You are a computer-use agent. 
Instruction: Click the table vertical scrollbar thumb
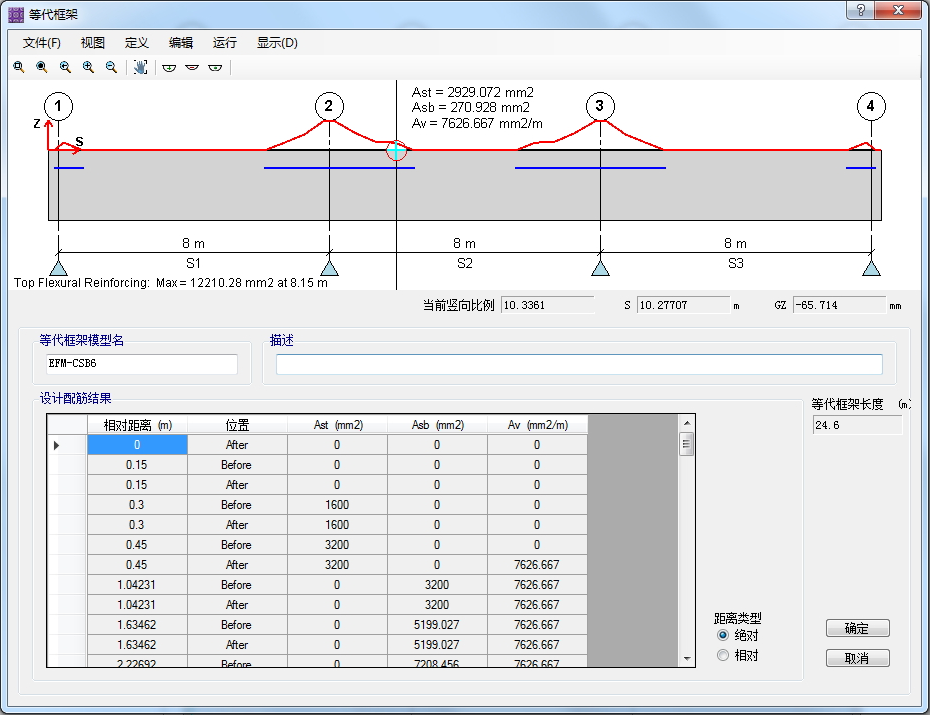[x=687, y=444]
